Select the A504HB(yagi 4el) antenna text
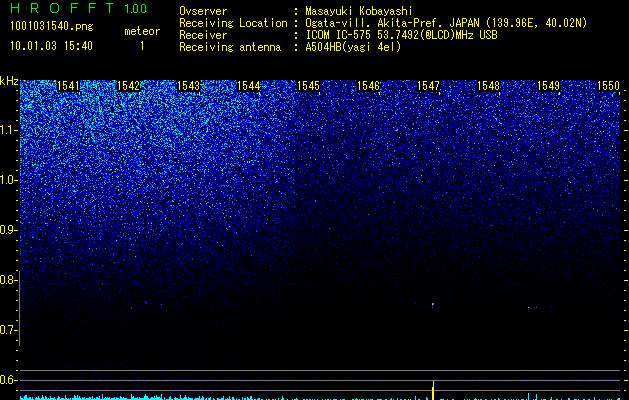 pos(353,47)
